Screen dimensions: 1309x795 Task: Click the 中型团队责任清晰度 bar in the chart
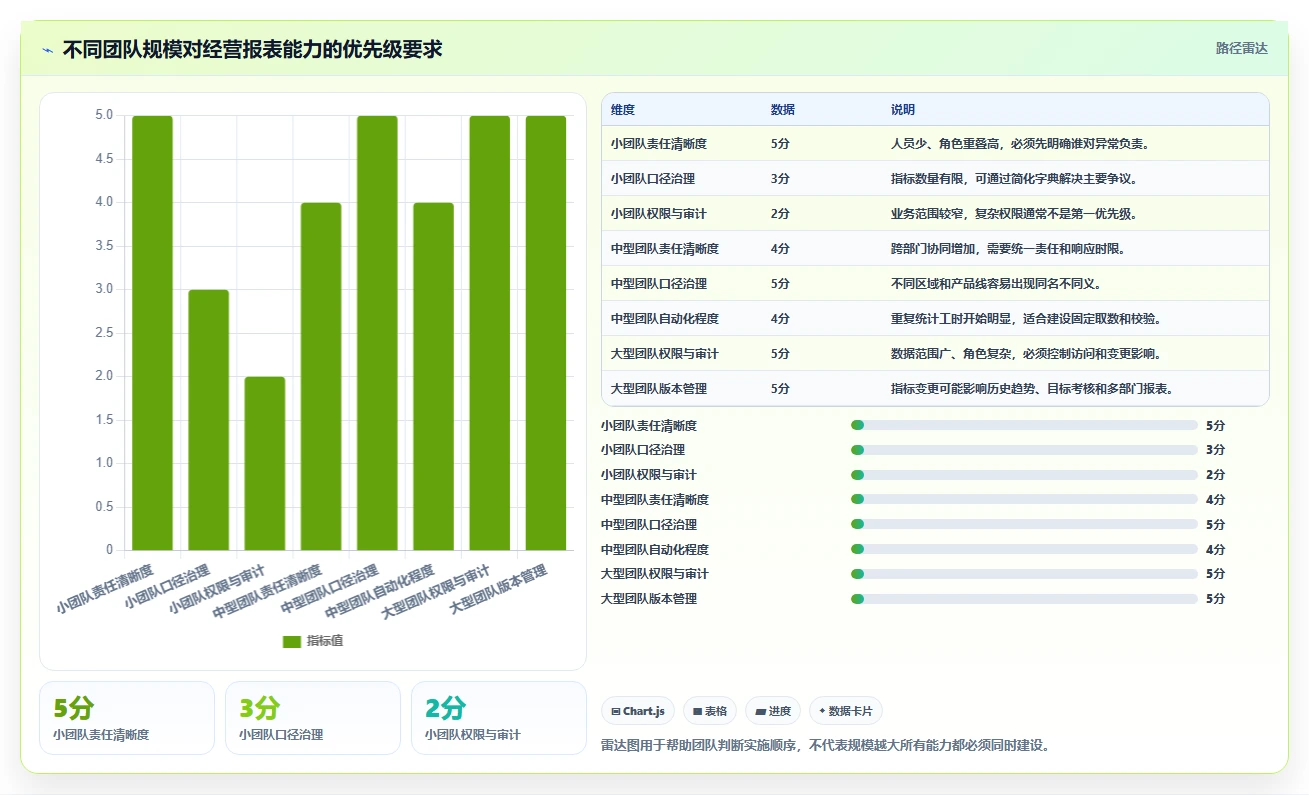pyautogui.click(x=321, y=376)
